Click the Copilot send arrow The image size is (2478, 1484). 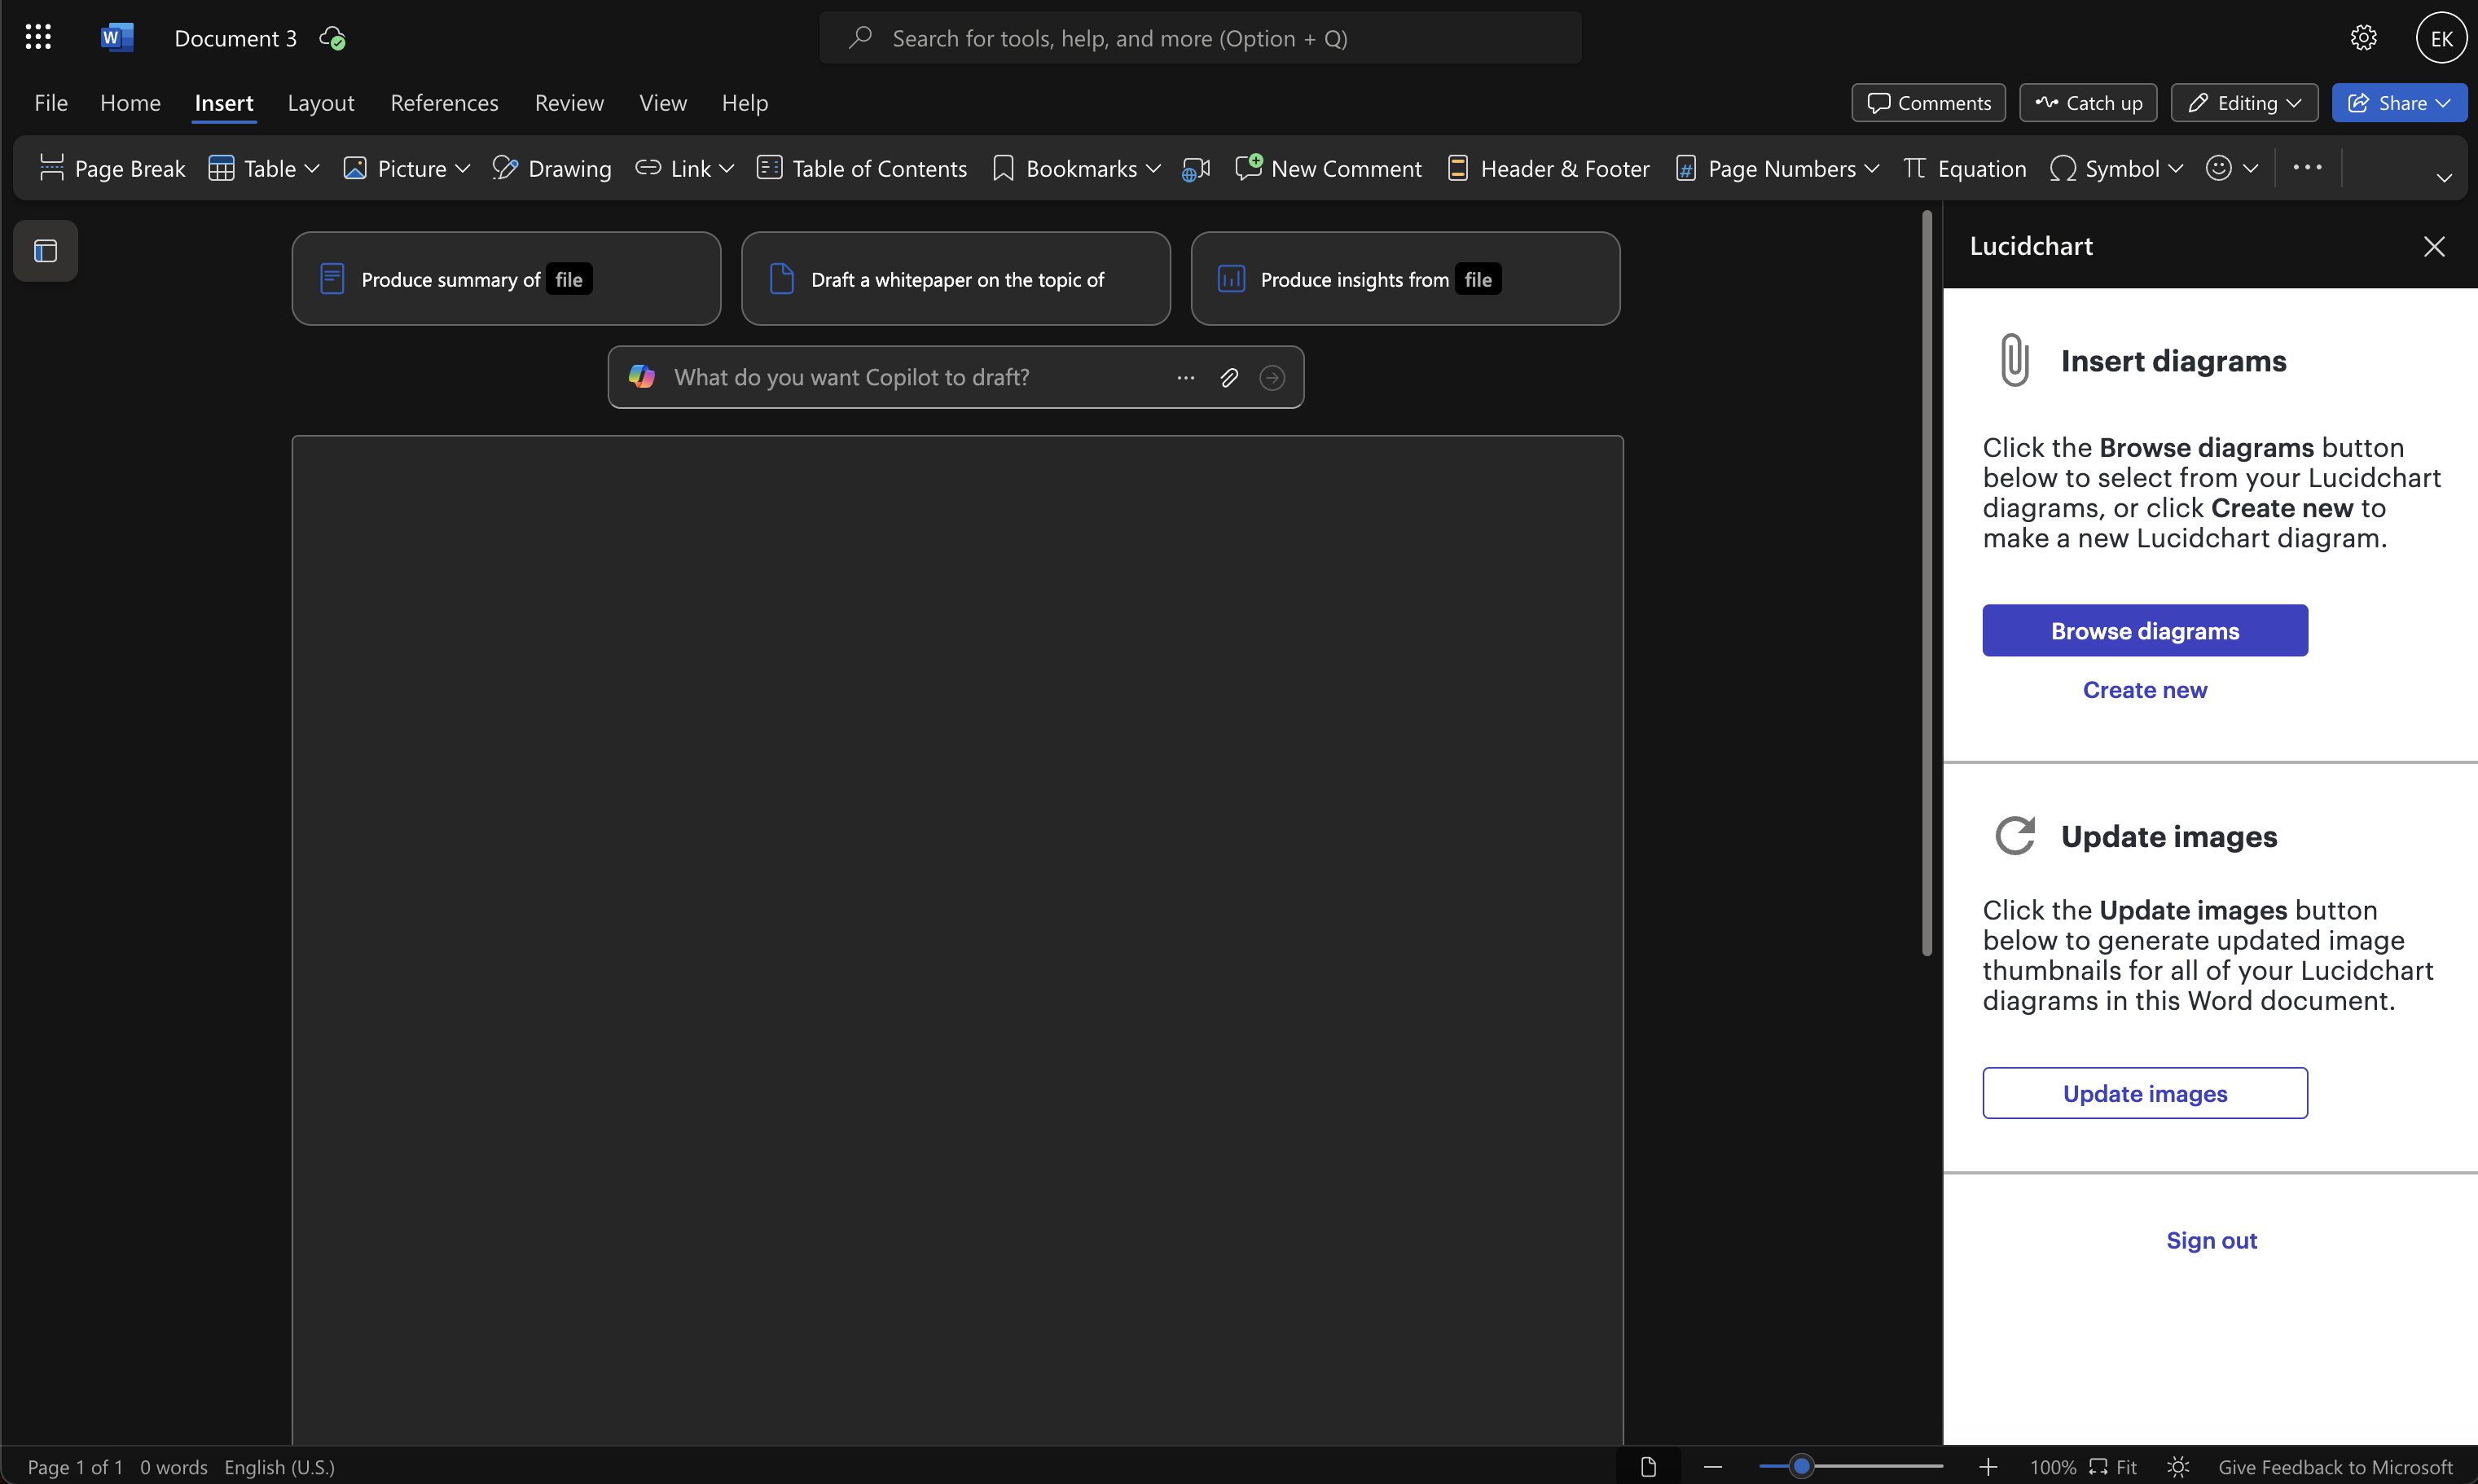coord(1272,378)
